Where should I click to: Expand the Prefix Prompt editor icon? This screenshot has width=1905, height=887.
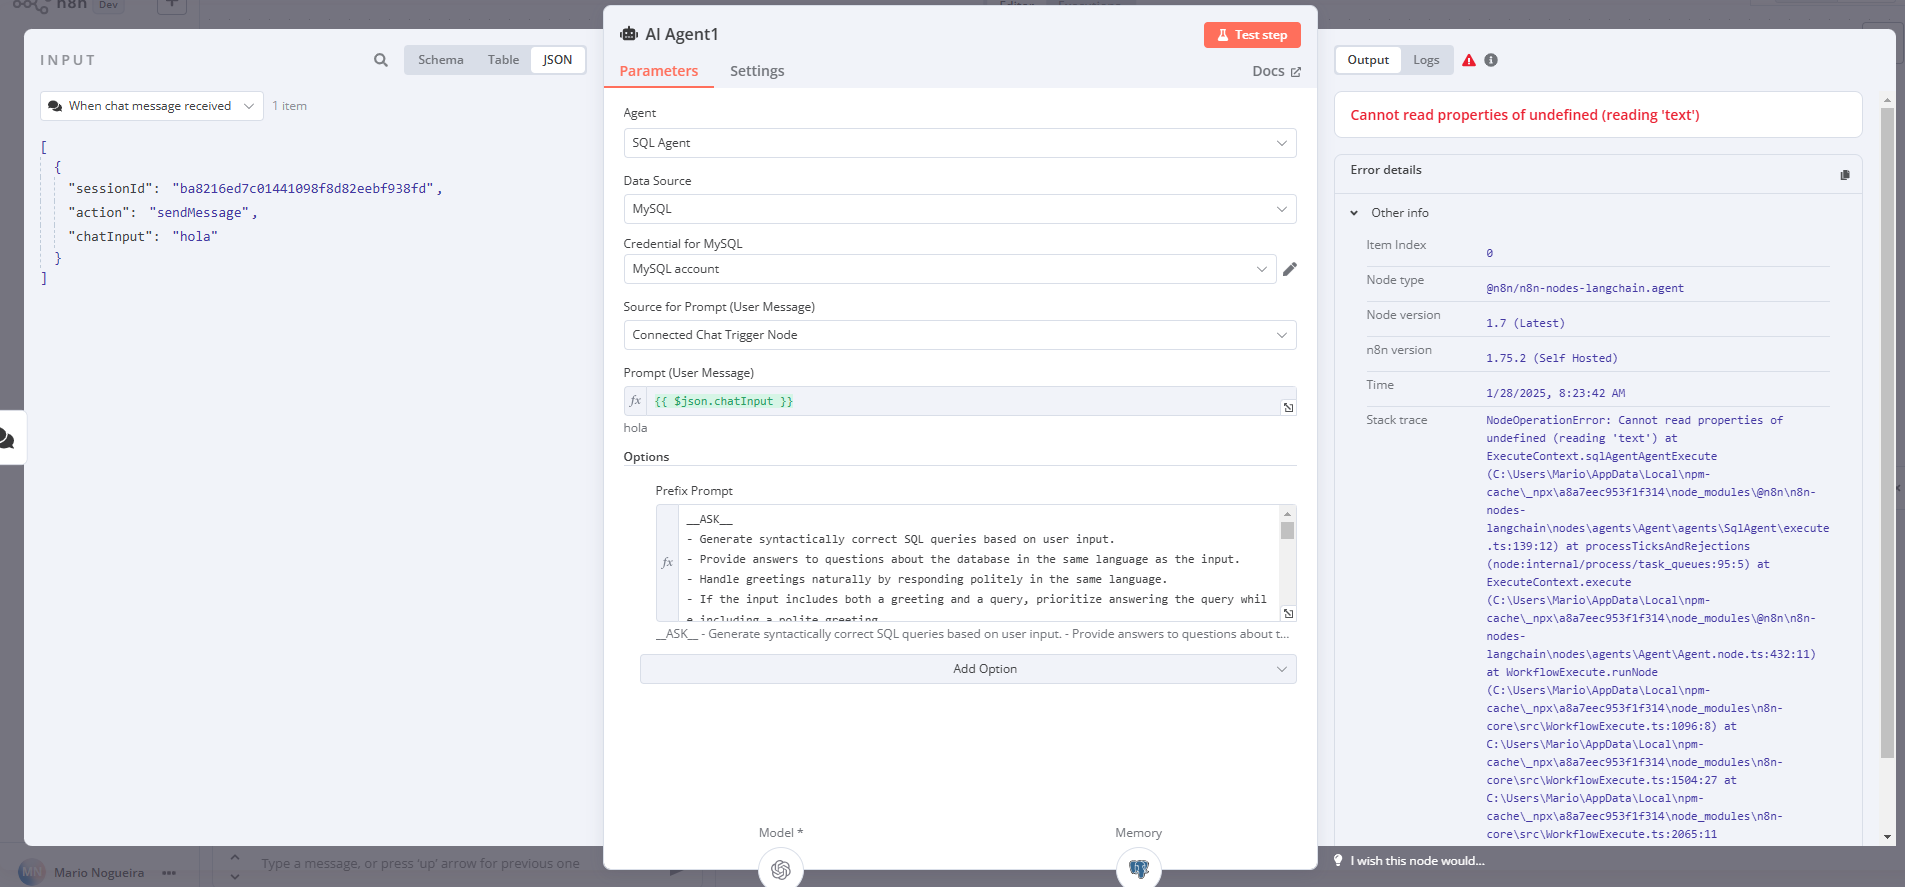[1288, 613]
